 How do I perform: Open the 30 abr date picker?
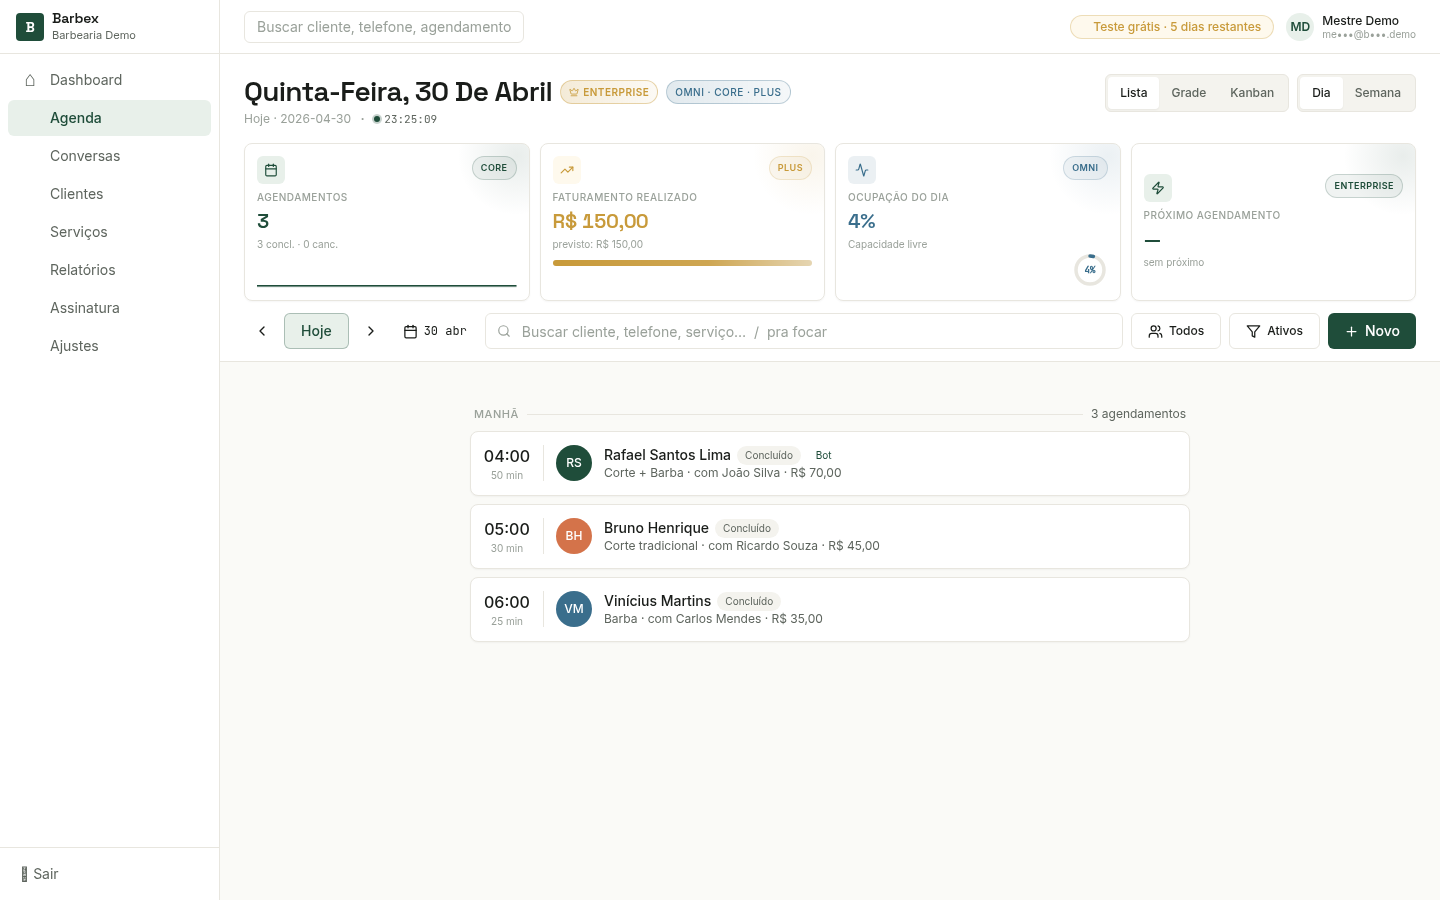click(435, 331)
